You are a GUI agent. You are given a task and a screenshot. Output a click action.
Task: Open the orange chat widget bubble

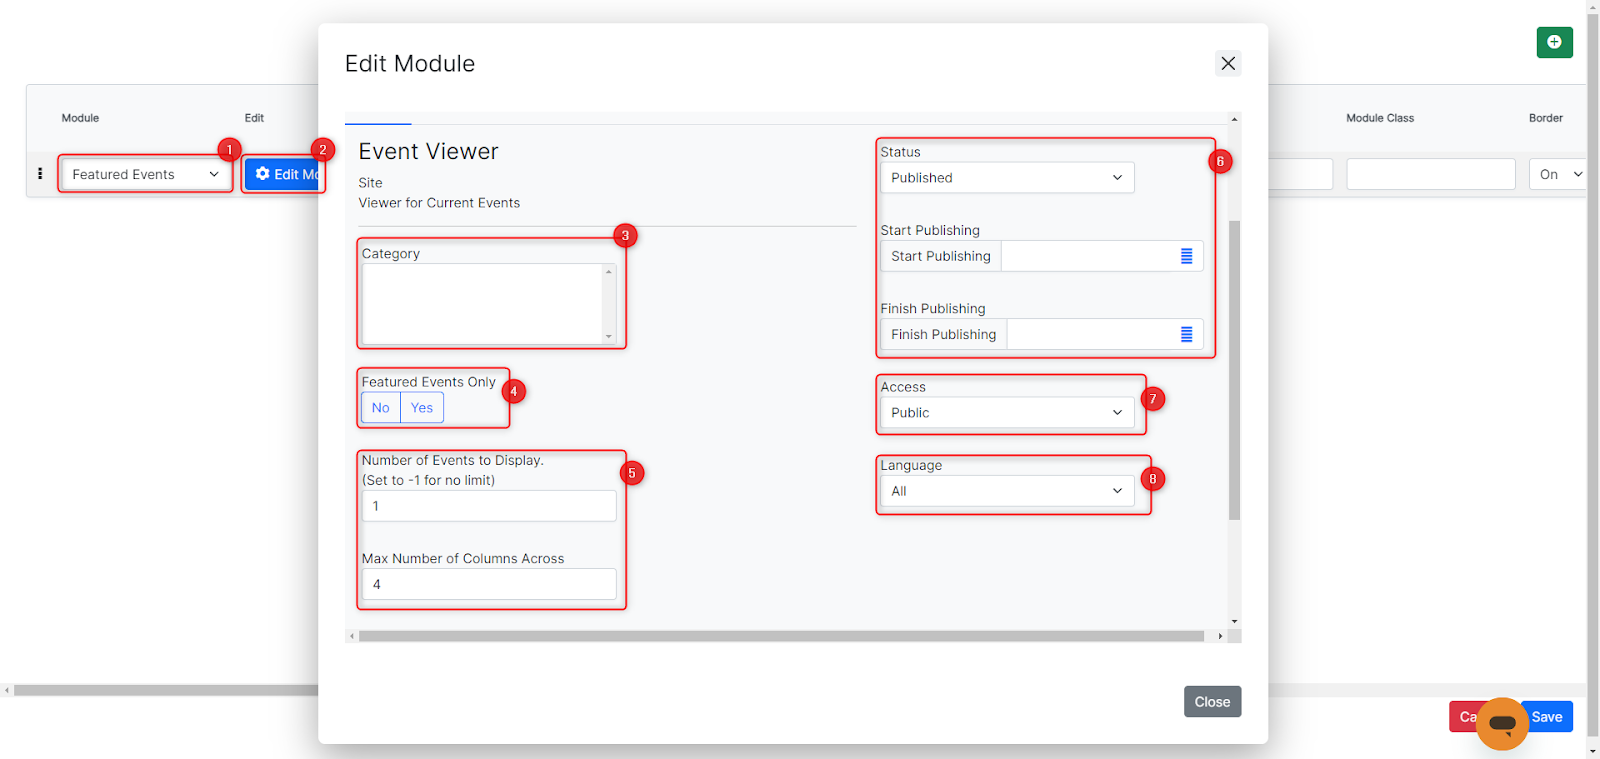pyautogui.click(x=1502, y=723)
